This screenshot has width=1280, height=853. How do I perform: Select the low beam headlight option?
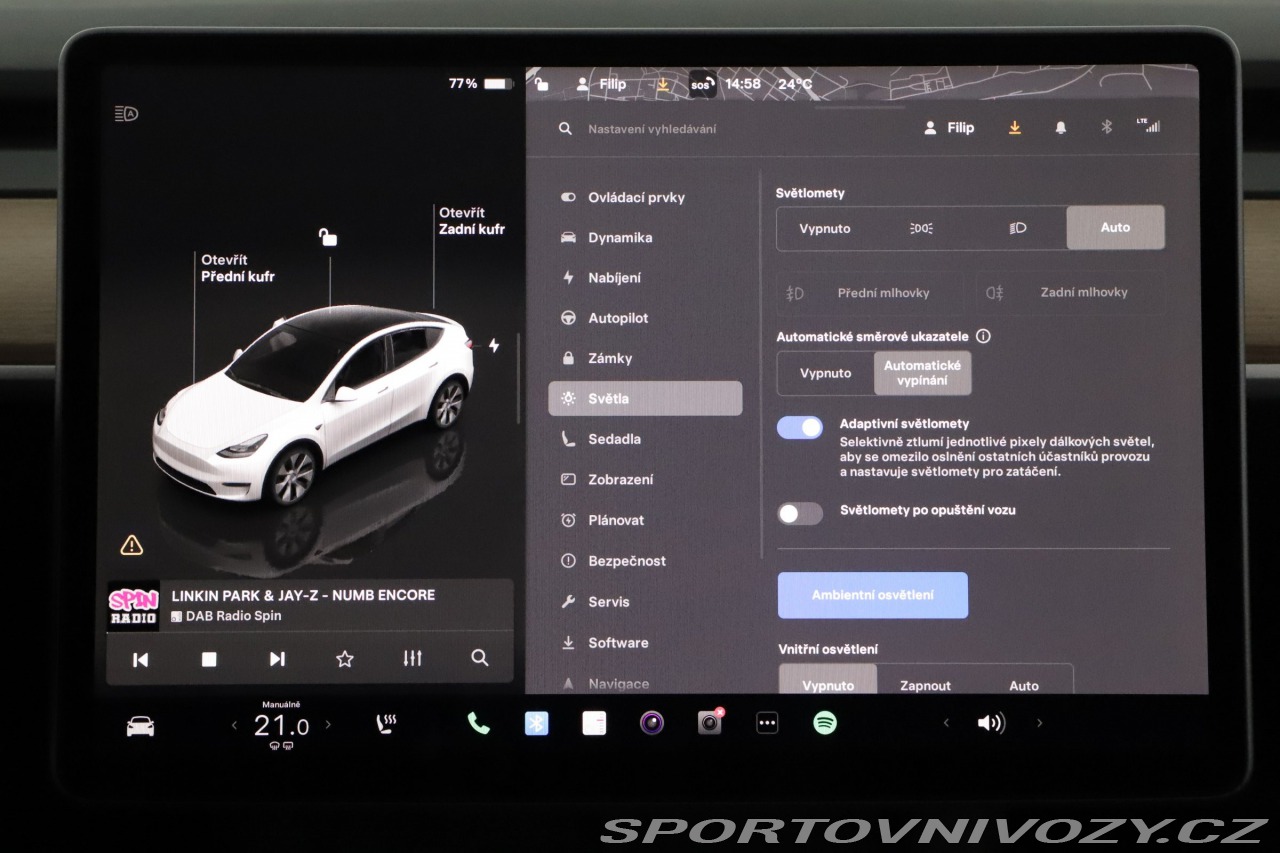coord(1018,228)
